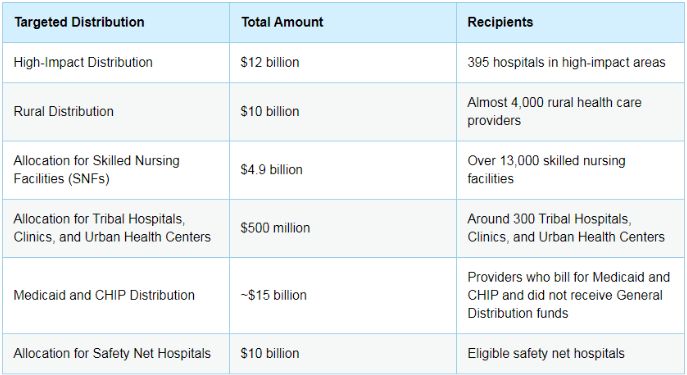The image size is (687, 375).
Task: Click $10 billion in Rural Distribution row
Action: (343, 111)
